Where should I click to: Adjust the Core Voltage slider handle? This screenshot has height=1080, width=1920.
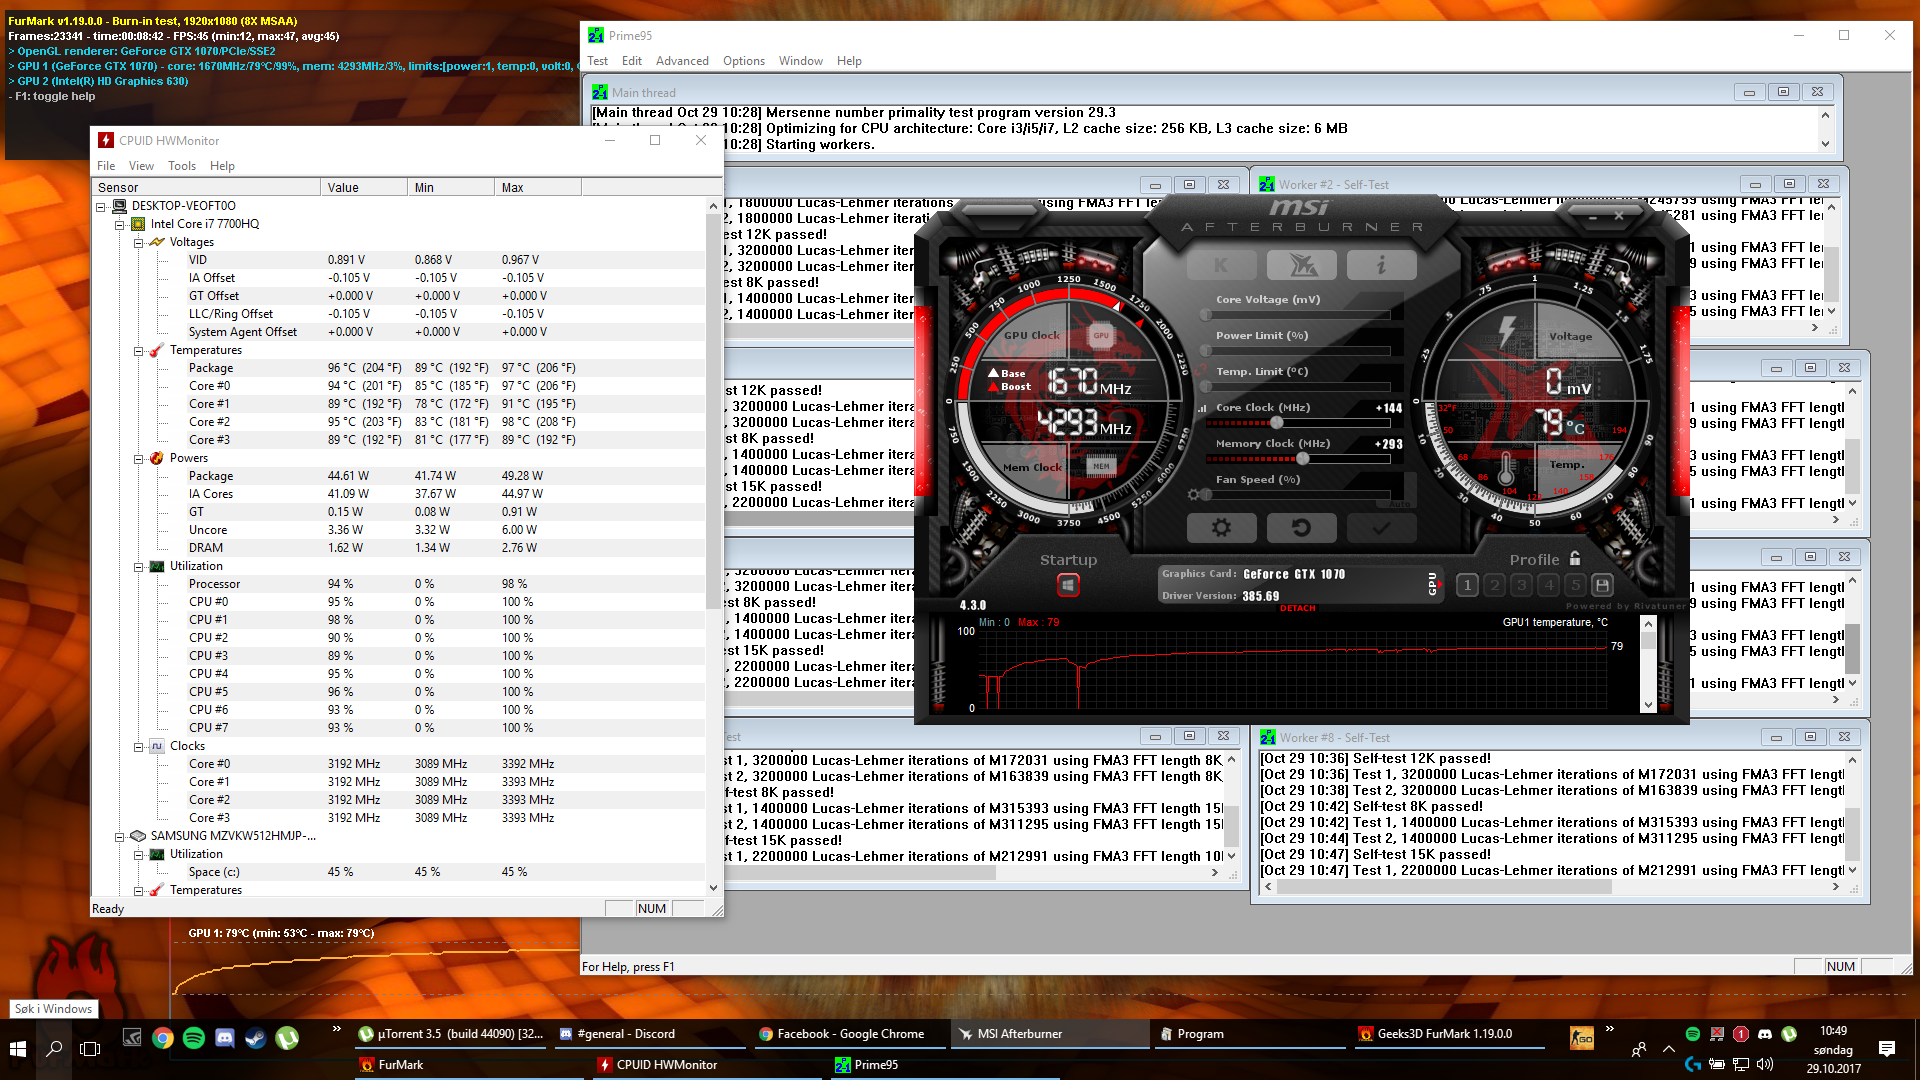tap(1206, 314)
